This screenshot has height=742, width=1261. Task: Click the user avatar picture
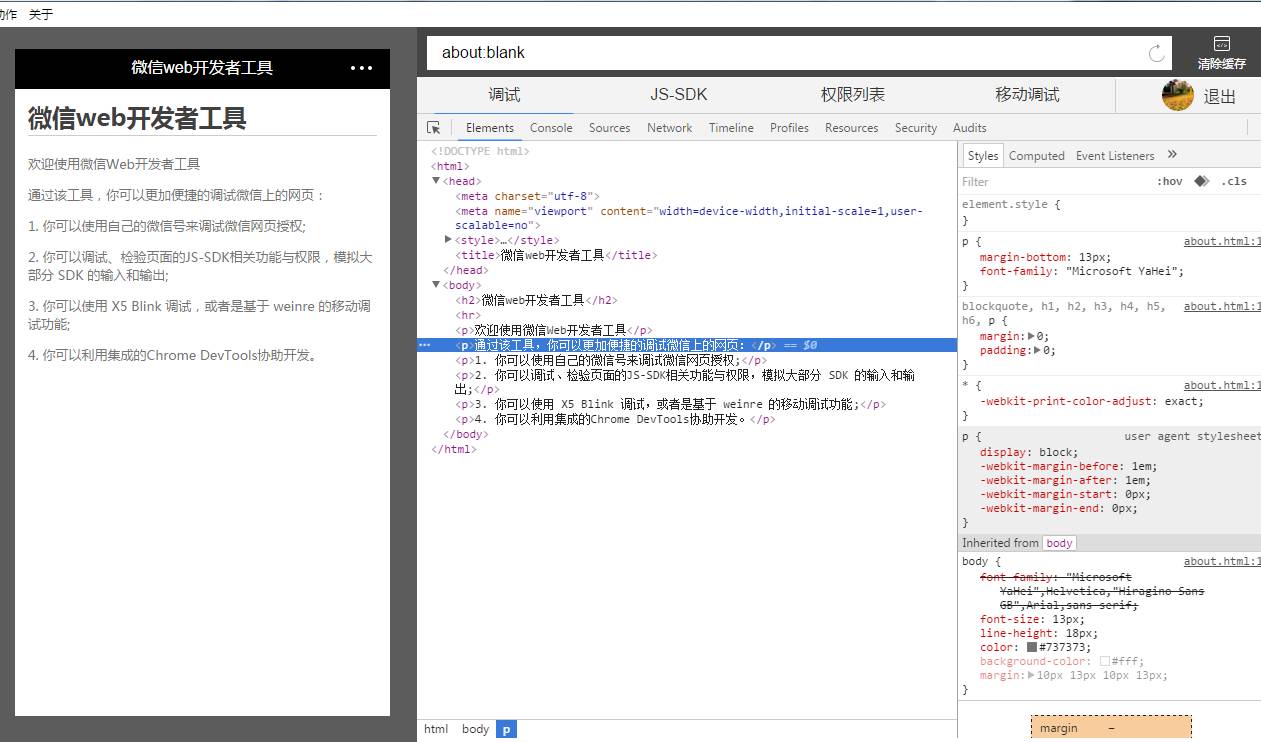click(1177, 95)
